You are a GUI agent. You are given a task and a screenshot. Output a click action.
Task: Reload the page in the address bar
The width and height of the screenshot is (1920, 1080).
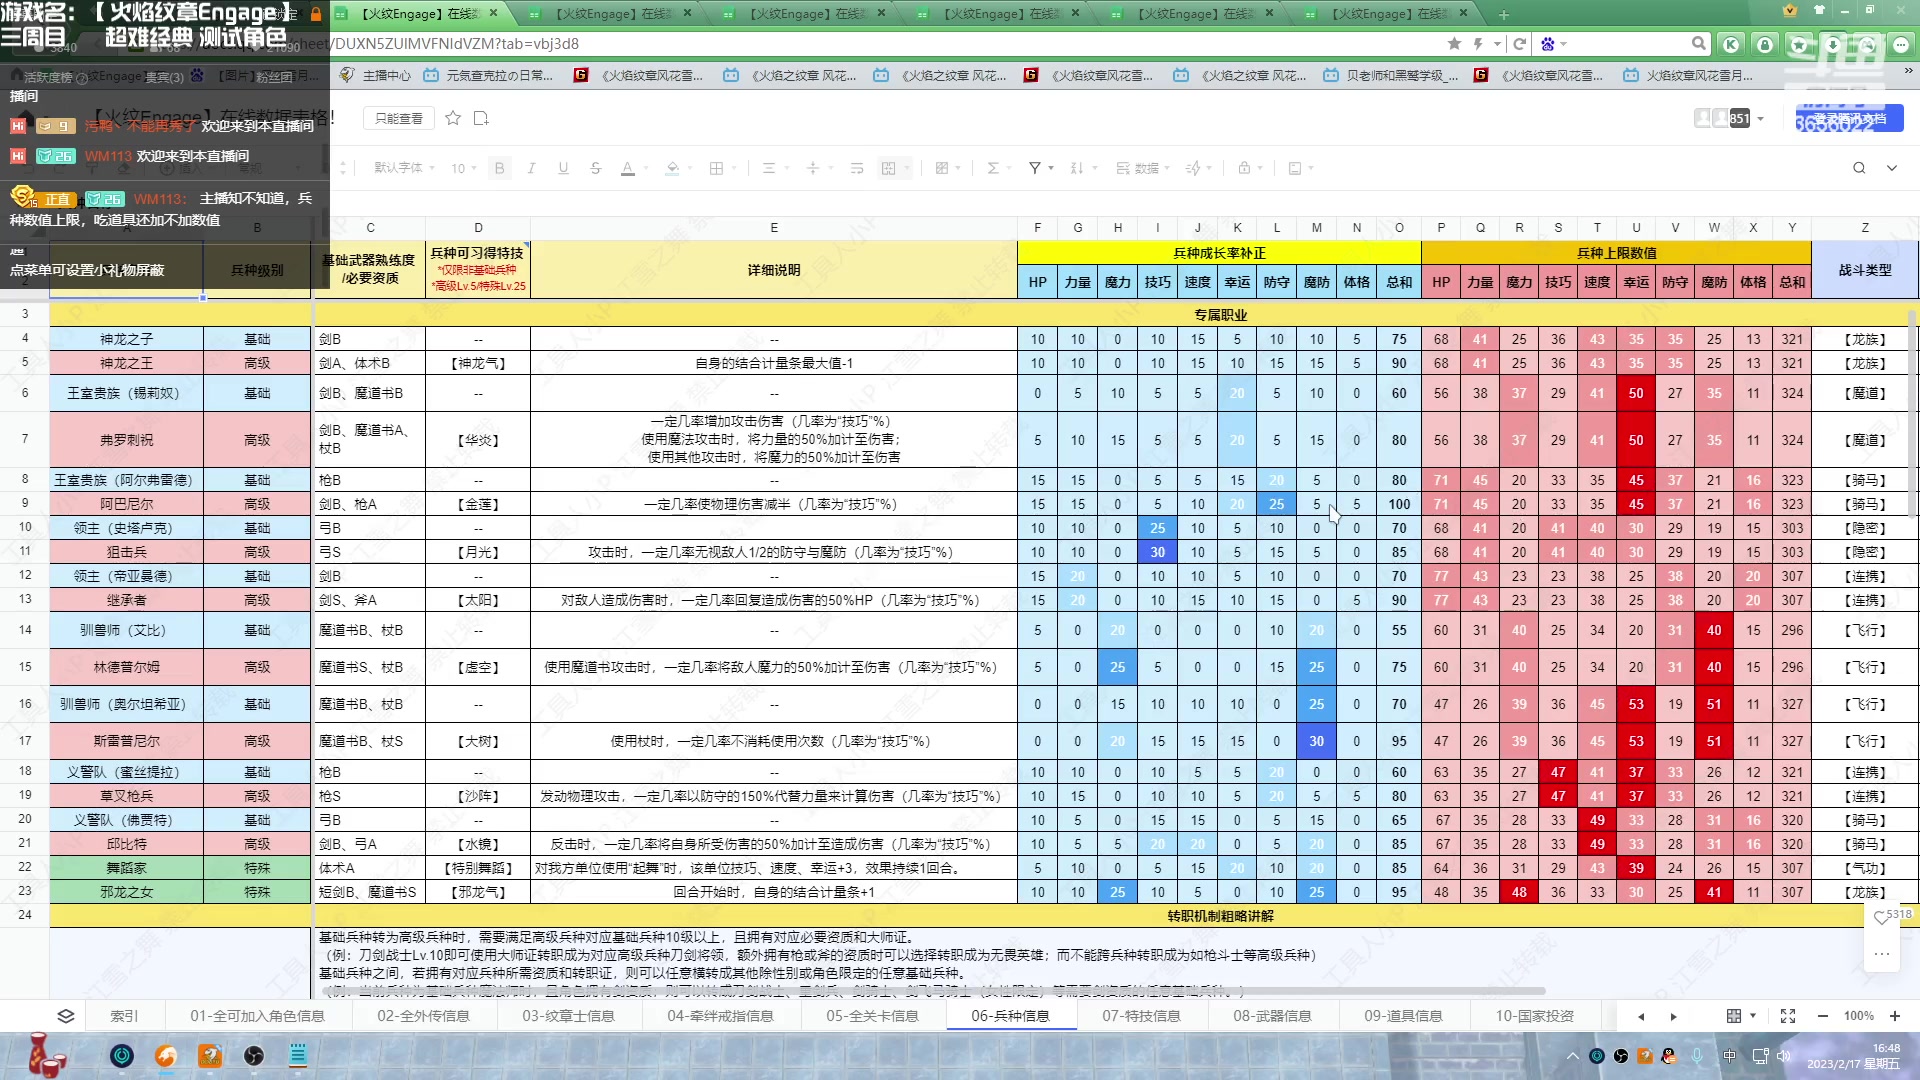(x=1519, y=44)
